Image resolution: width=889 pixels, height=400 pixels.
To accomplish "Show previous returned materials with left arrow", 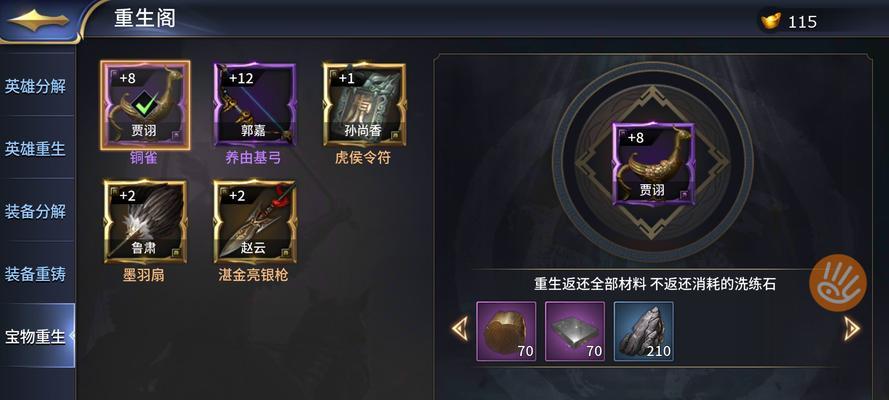I will 460,329.
